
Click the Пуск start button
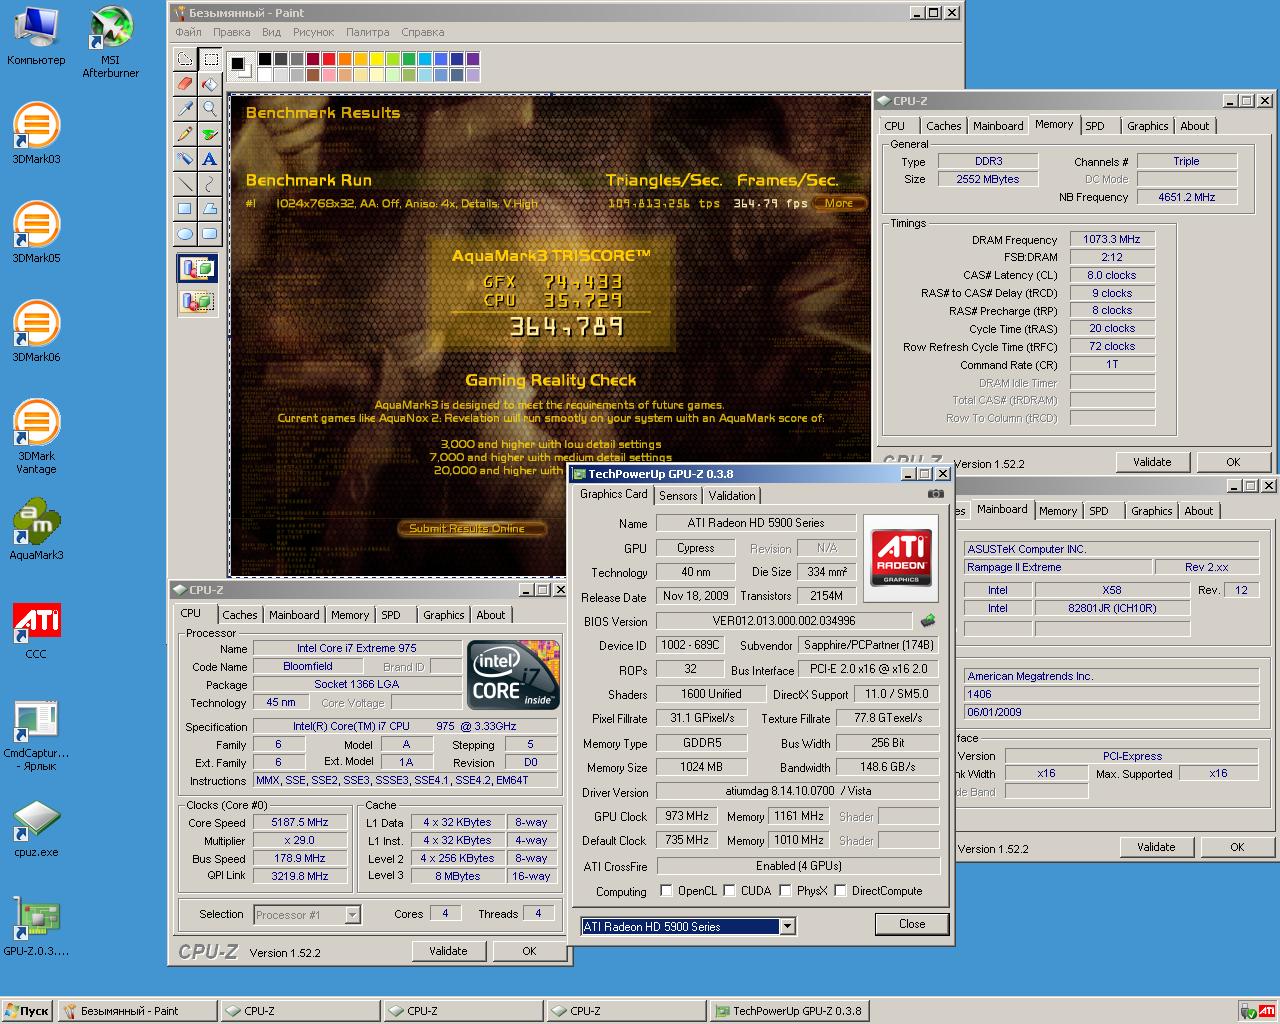coord(27,1011)
